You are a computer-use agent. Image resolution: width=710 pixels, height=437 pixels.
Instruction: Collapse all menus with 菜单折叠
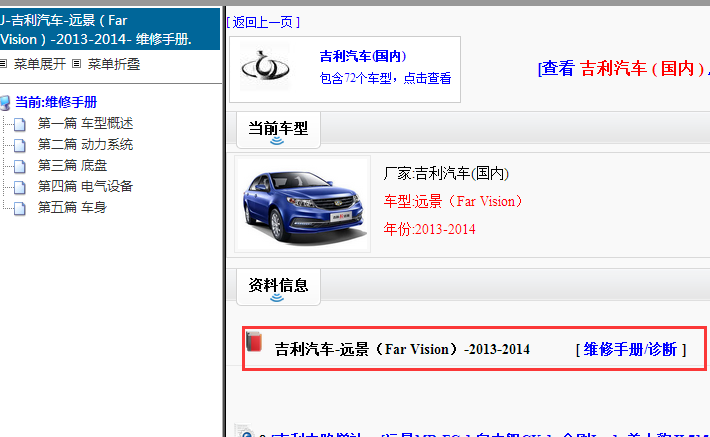click(x=114, y=64)
